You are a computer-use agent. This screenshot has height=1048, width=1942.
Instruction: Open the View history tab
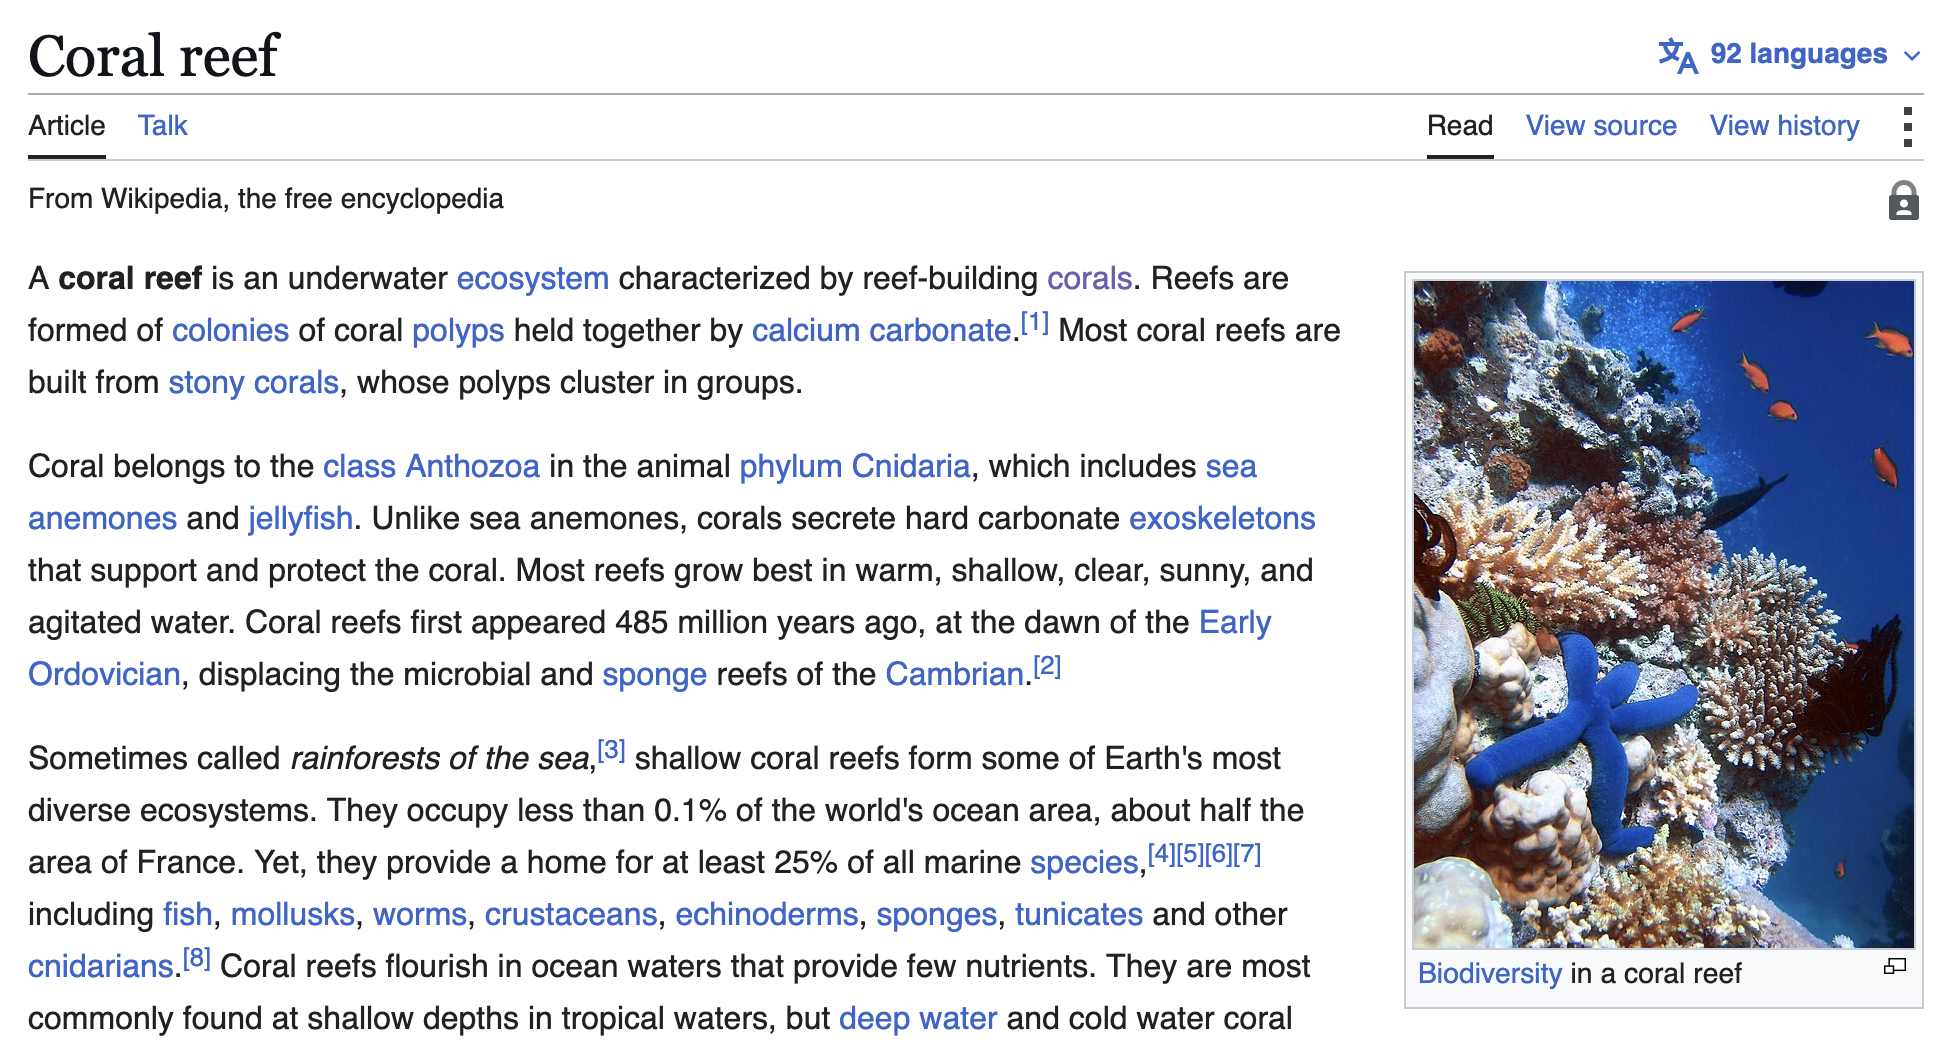[x=1784, y=126]
